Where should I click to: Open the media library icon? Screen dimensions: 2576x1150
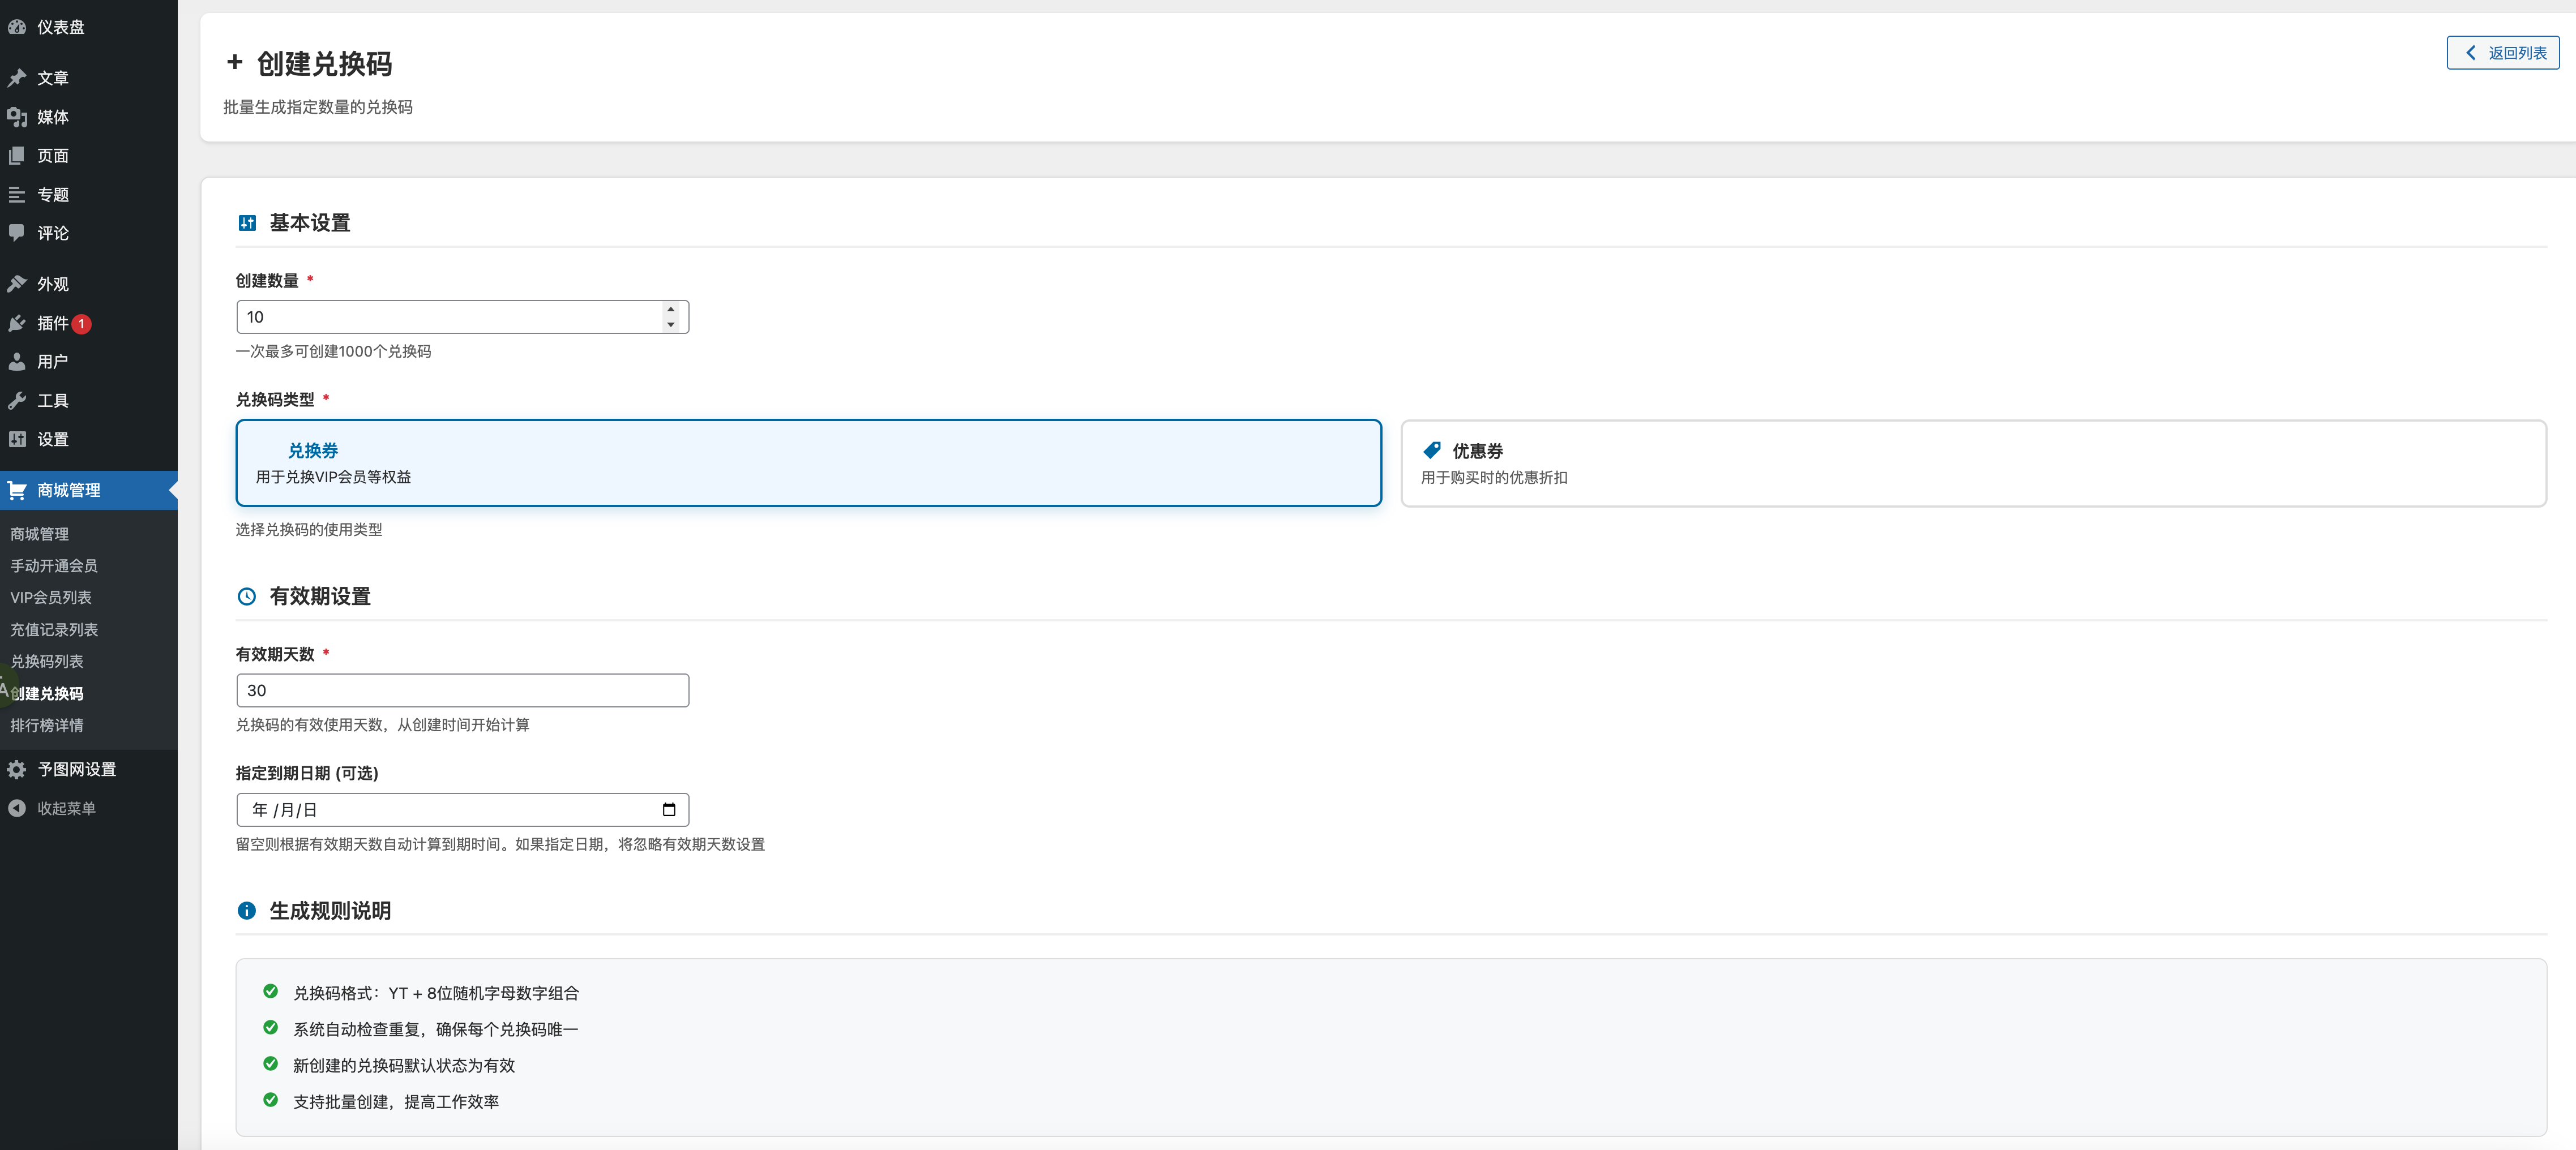(x=17, y=117)
